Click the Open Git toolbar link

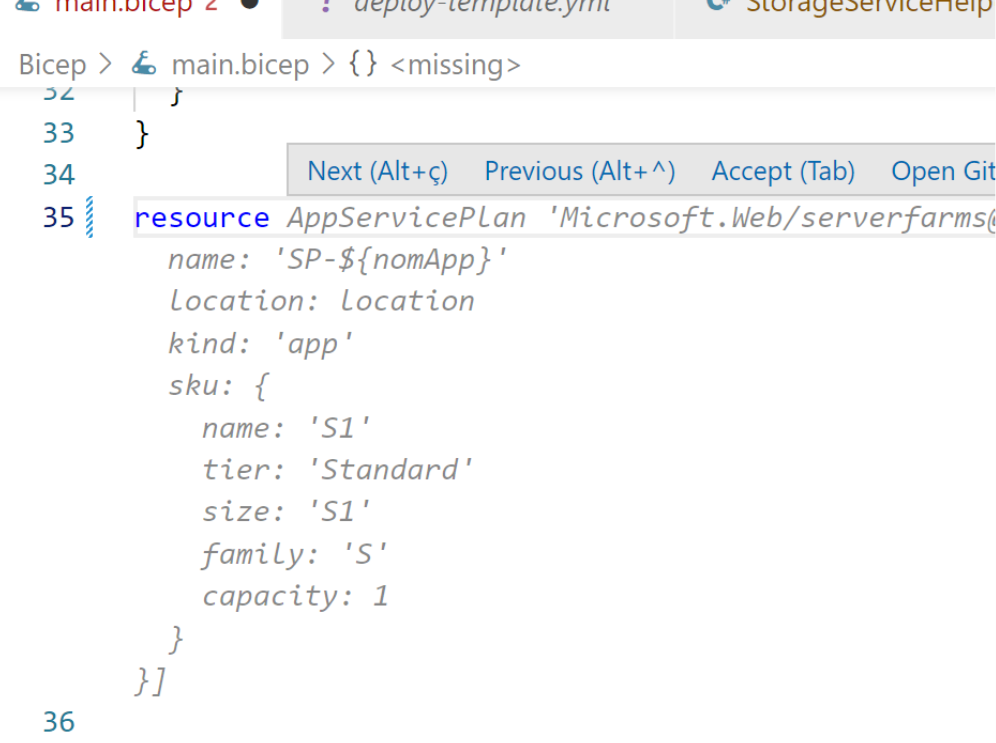tap(942, 171)
